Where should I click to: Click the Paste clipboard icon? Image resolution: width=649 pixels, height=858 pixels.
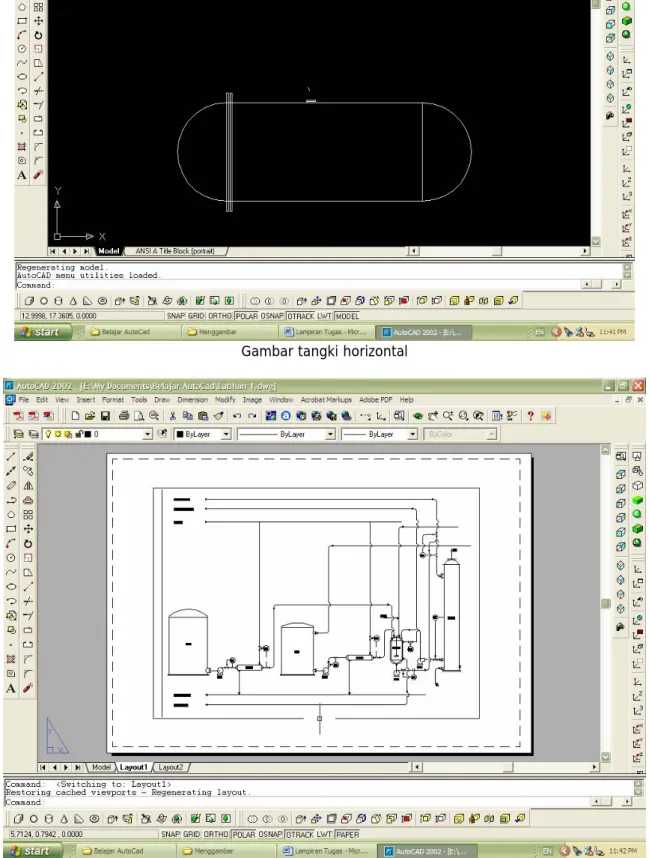[203, 416]
